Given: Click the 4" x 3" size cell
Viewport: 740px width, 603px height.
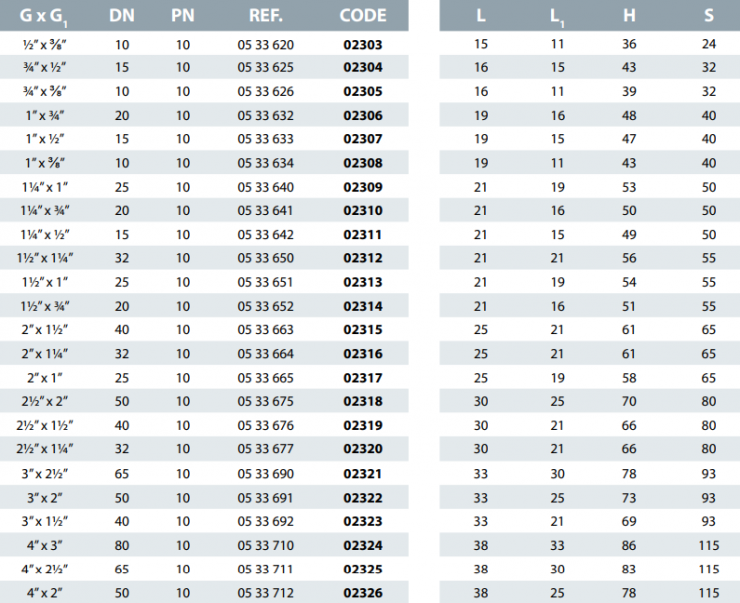Looking at the screenshot, I should pos(47,543).
